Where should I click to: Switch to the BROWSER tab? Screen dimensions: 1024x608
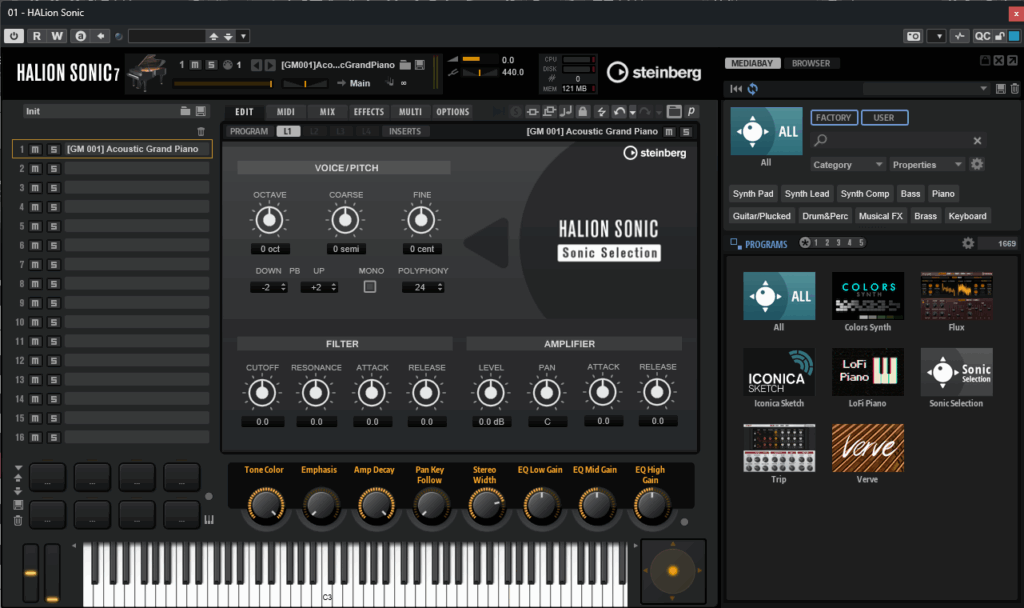(x=811, y=63)
